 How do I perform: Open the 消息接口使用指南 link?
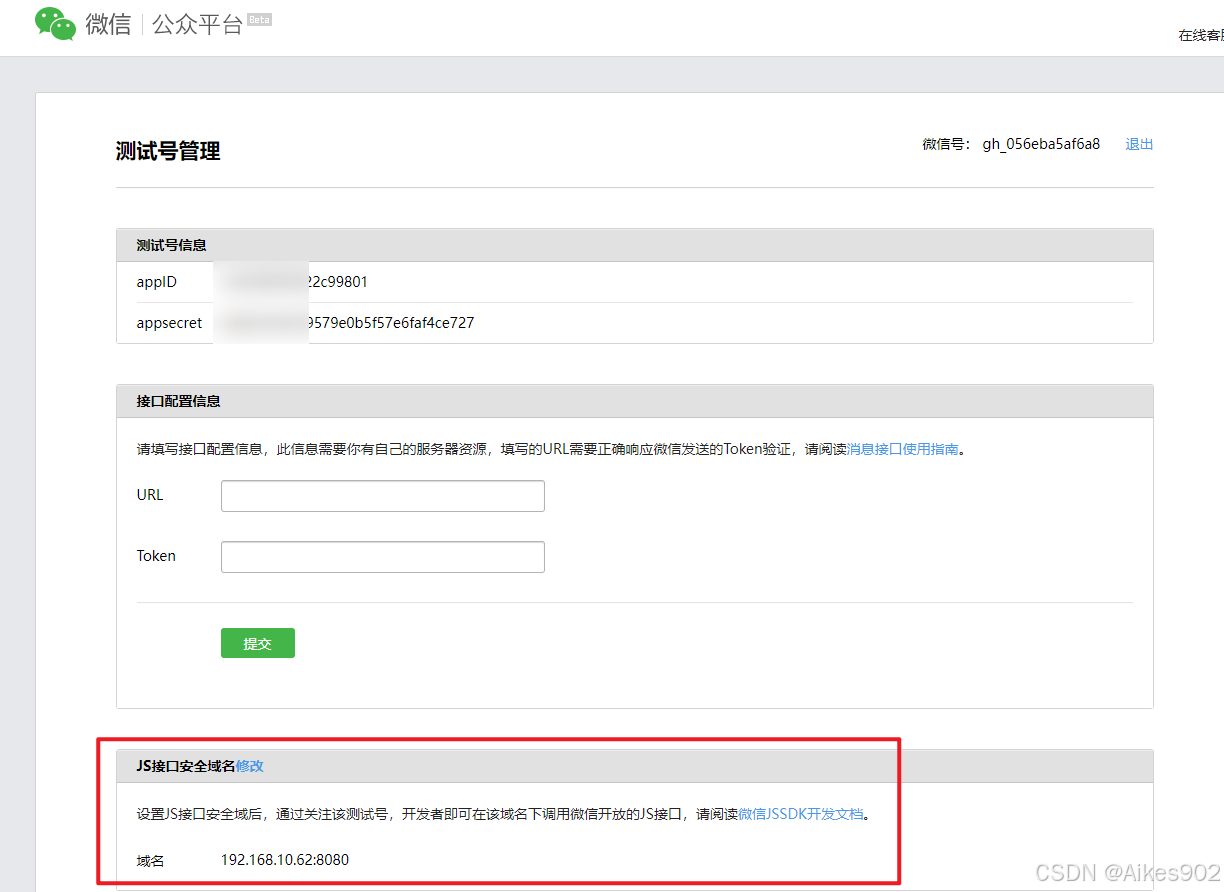(903, 450)
